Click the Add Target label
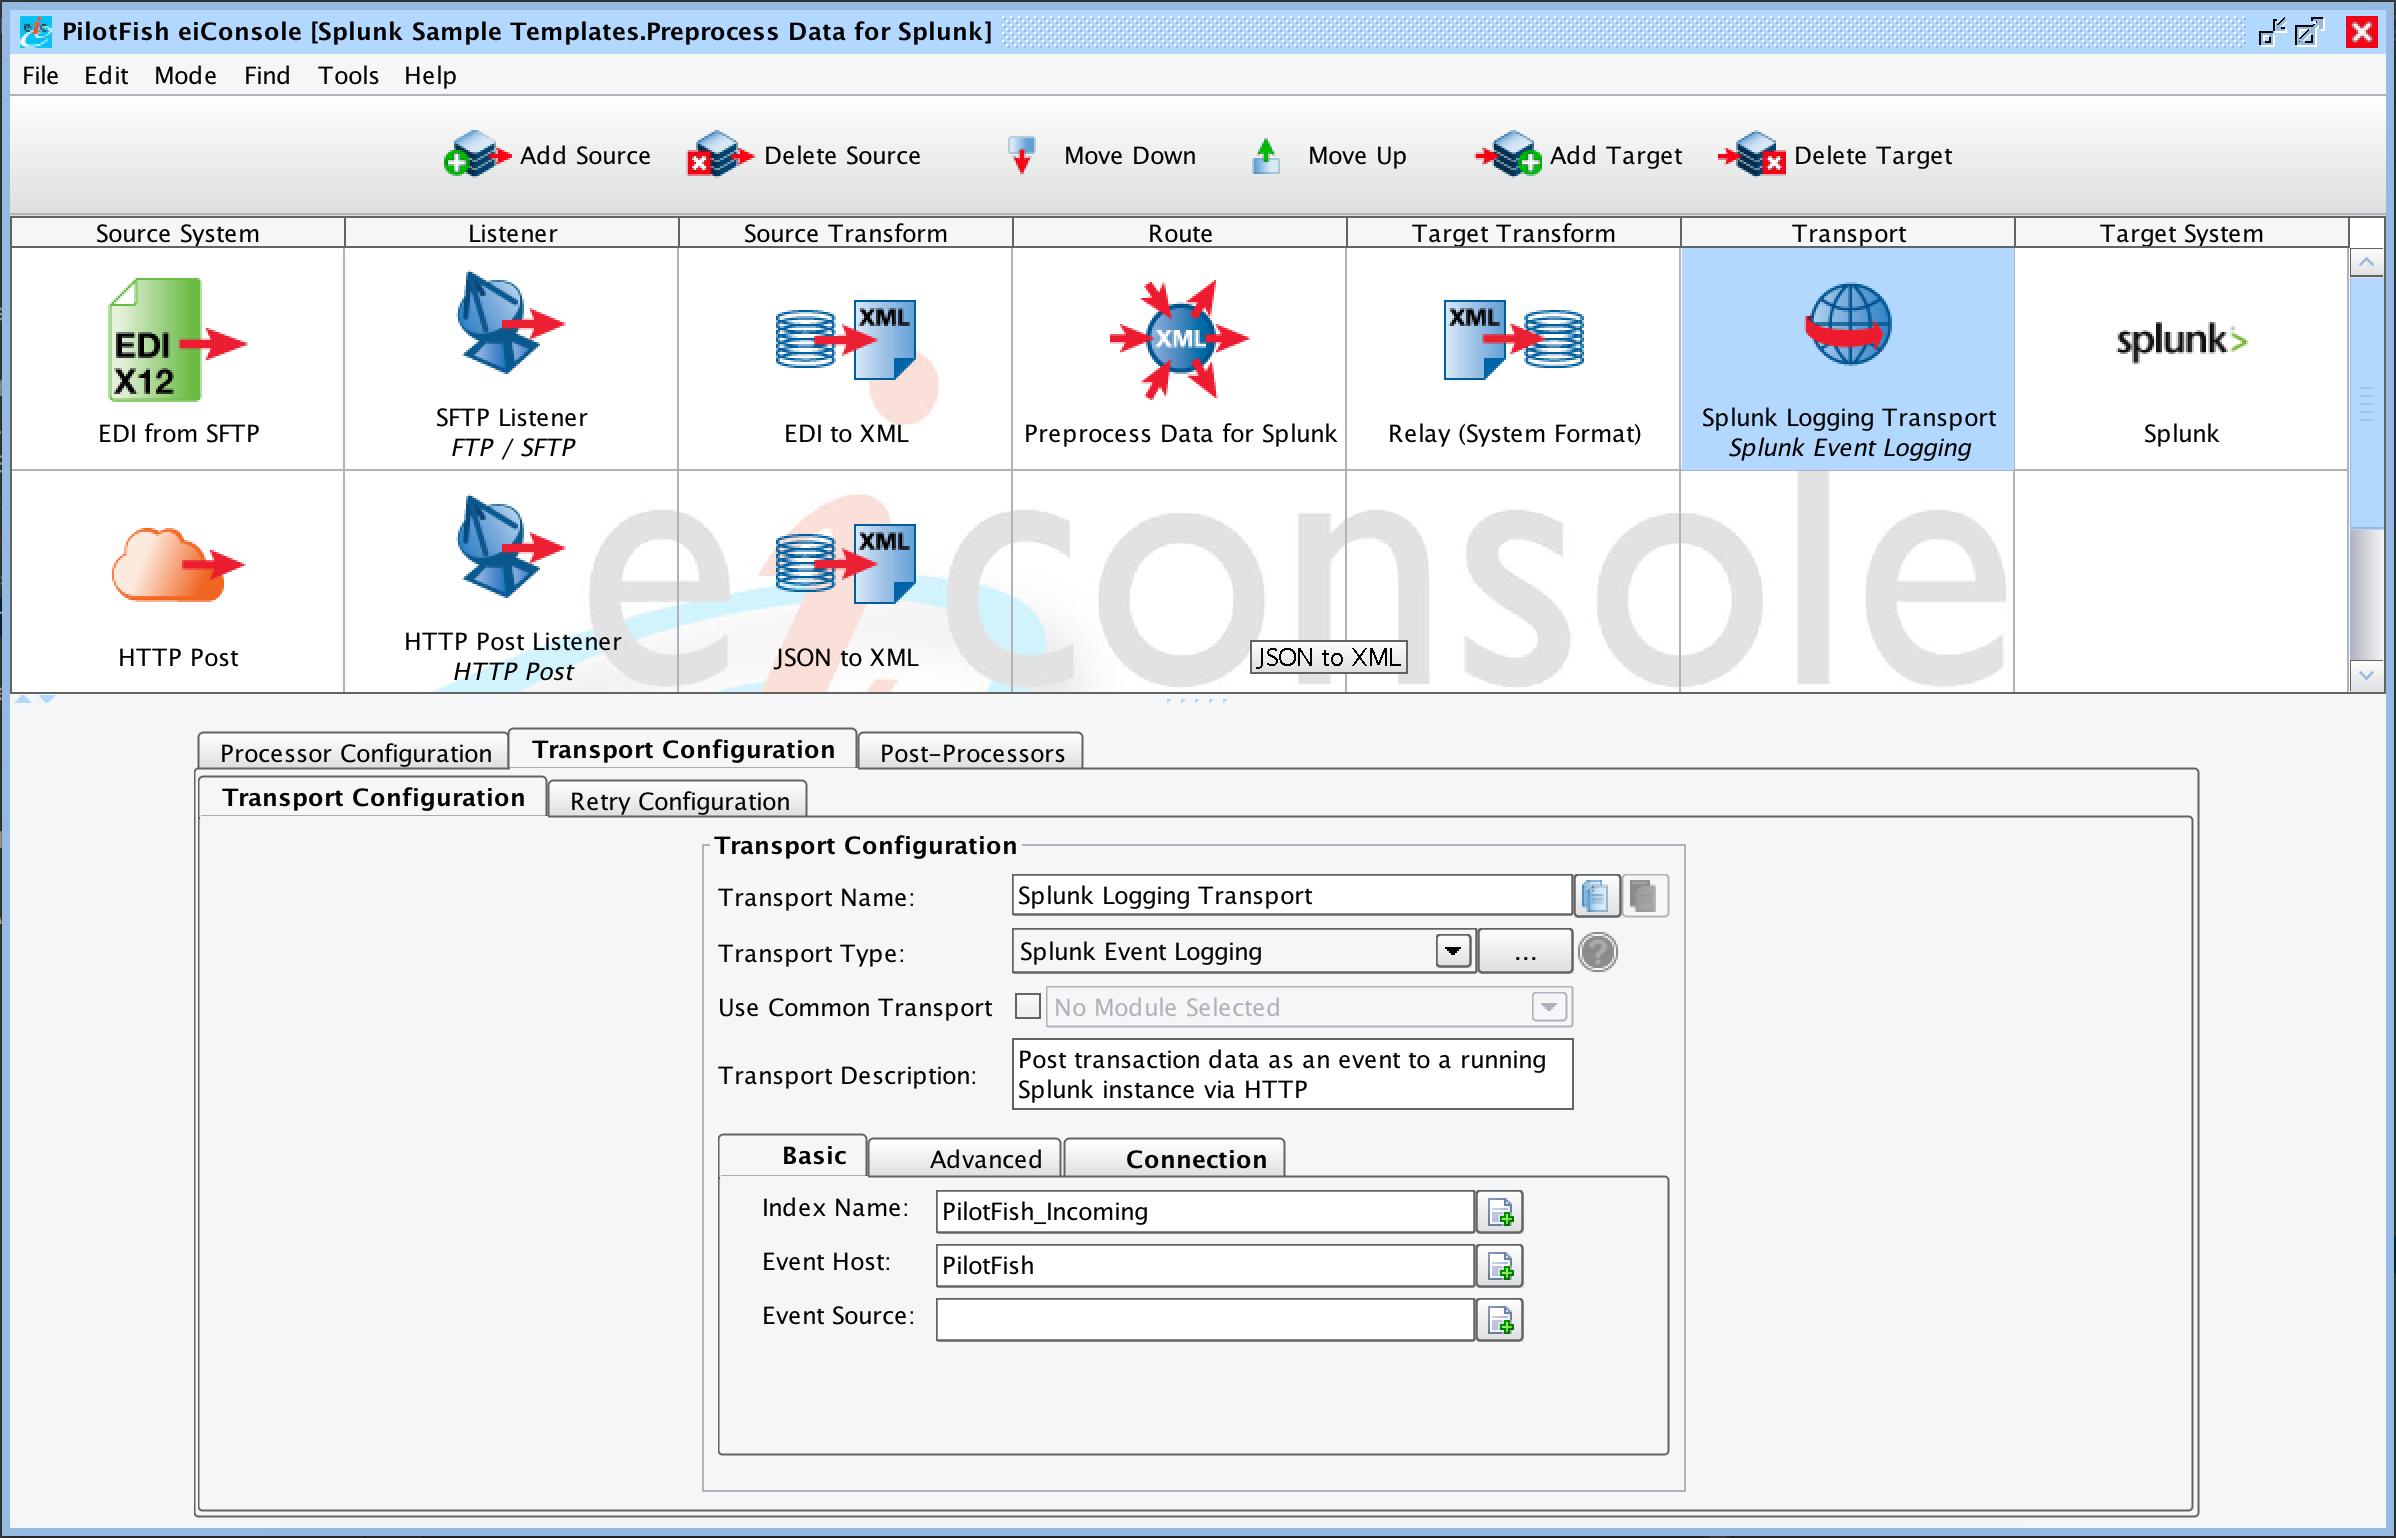2396x1538 pixels. (x=1616, y=156)
